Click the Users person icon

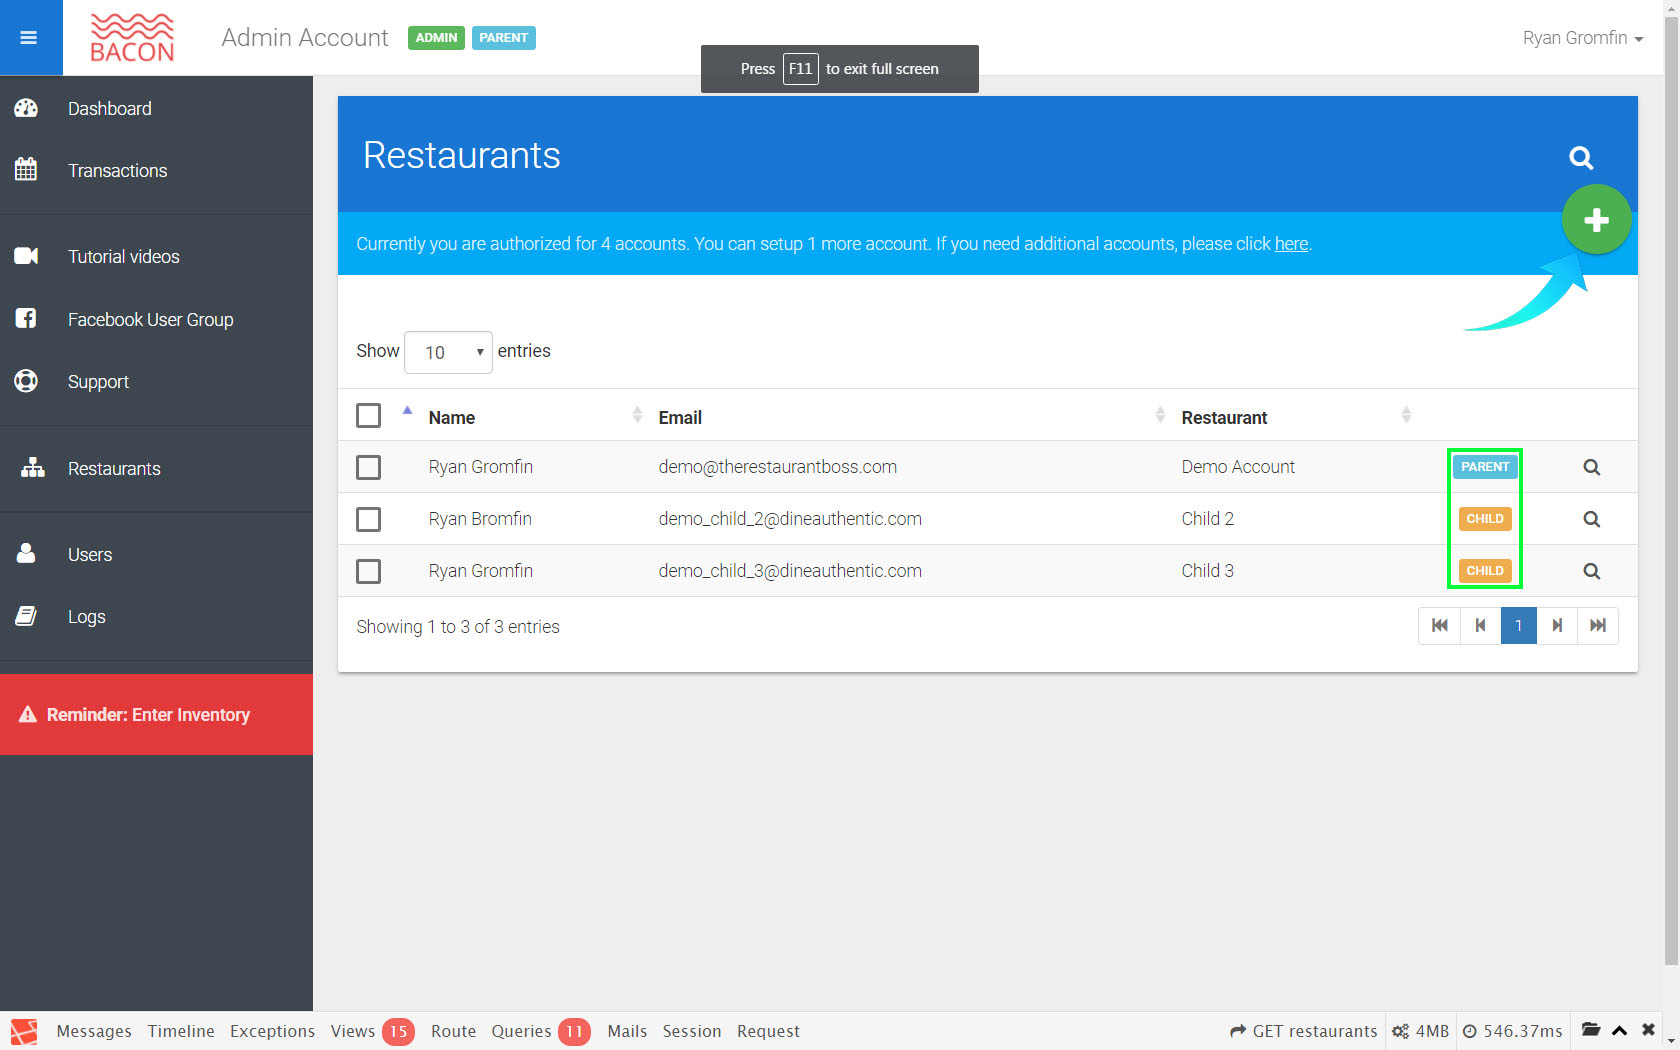[26, 553]
